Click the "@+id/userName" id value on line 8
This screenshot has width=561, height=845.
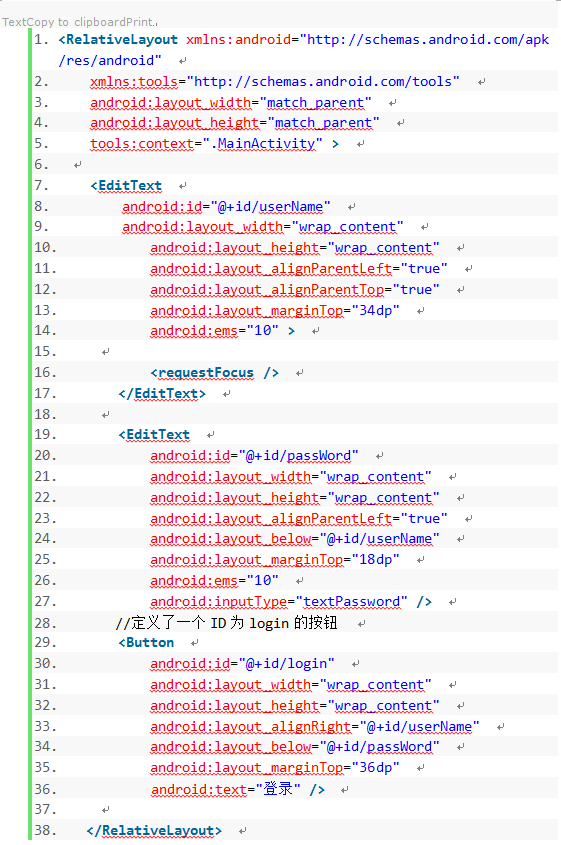271,207
